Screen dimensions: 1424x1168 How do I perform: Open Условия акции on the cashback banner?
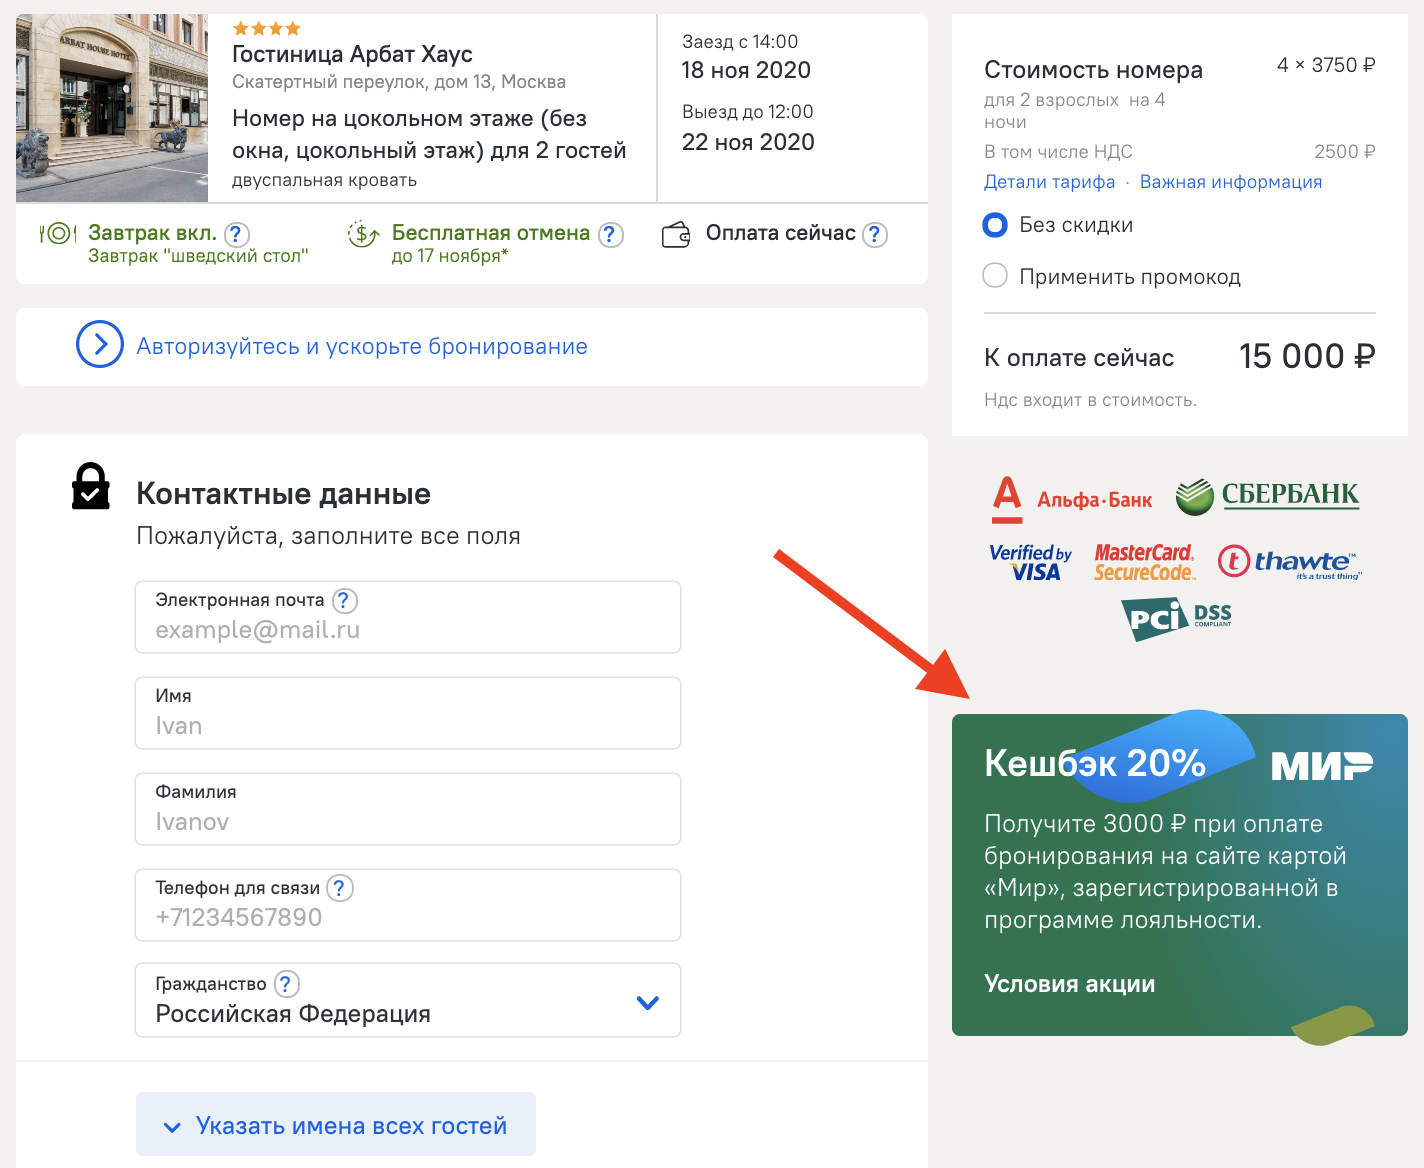tap(1069, 984)
